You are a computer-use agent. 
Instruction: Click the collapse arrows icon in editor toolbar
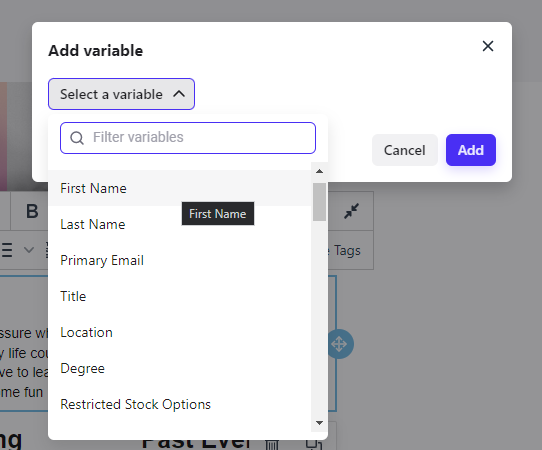coord(351,211)
